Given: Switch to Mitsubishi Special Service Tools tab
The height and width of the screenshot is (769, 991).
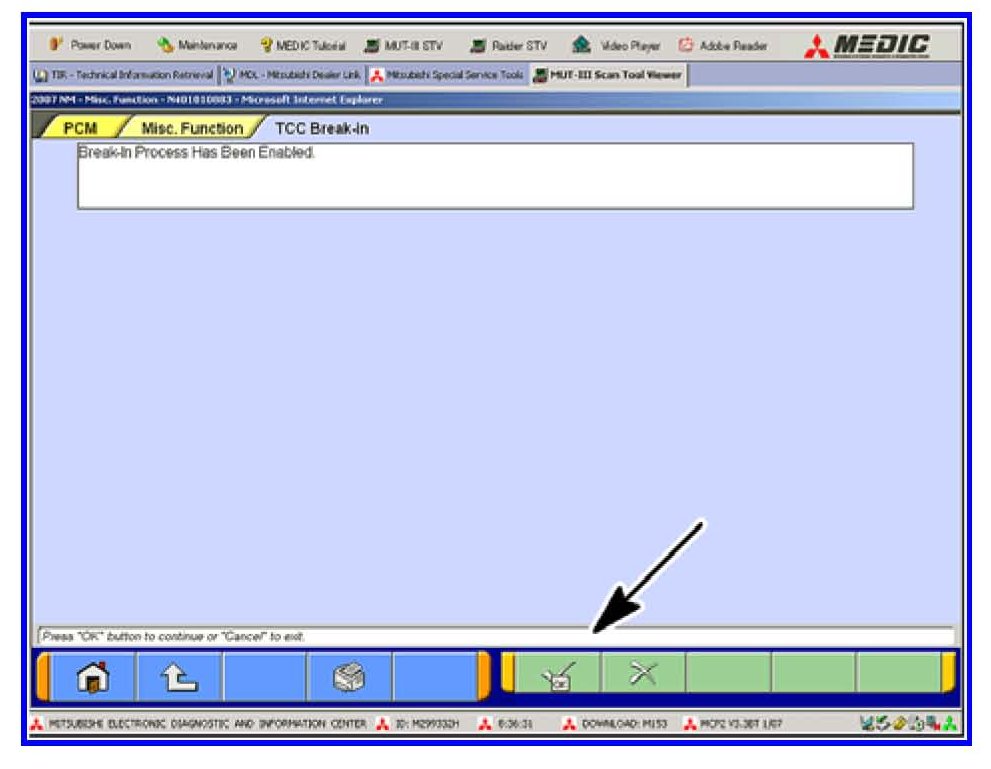Looking at the screenshot, I should click(447, 76).
